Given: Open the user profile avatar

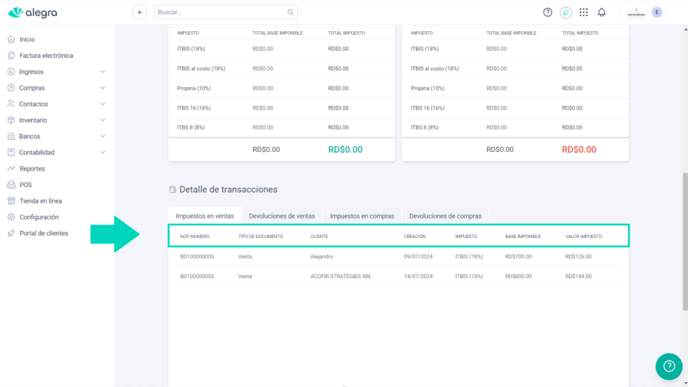Looking at the screenshot, I should [657, 12].
